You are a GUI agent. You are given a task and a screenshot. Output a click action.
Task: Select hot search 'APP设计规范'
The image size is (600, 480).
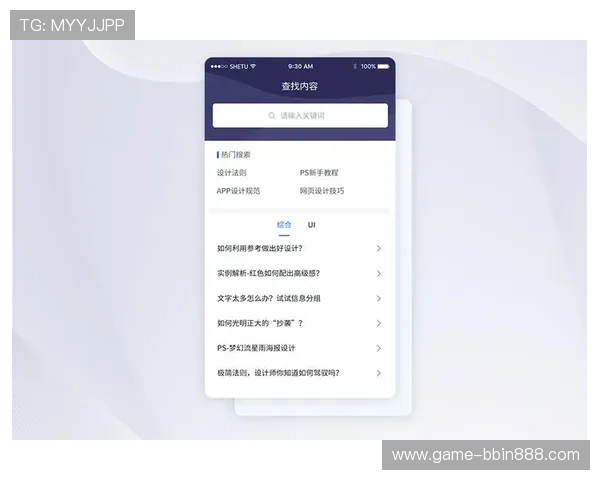tap(238, 191)
